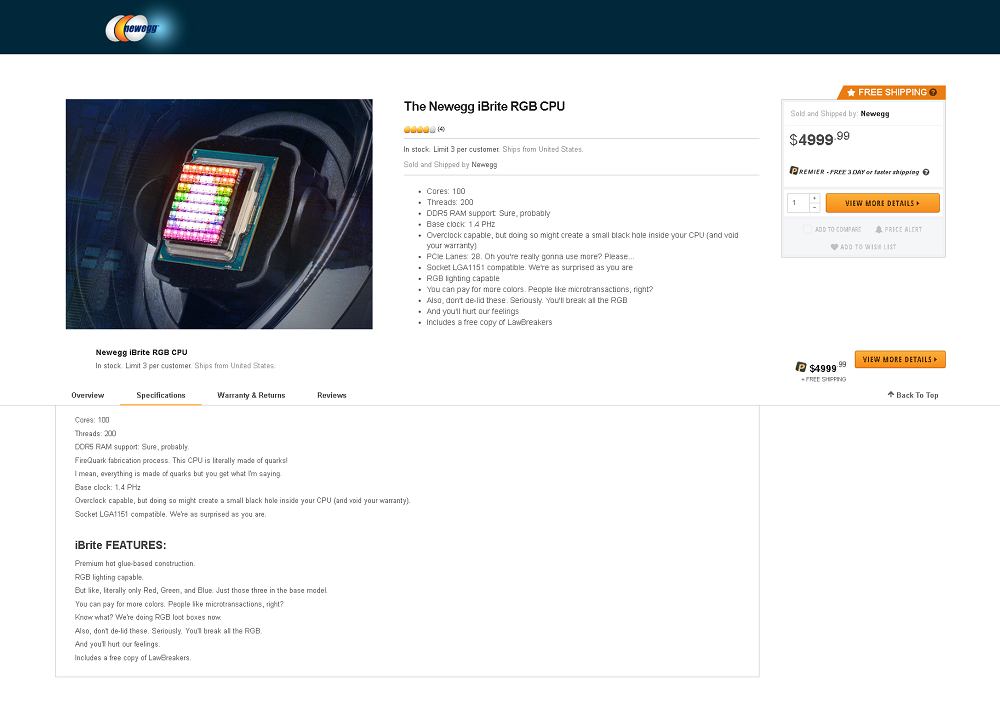Click the Add to Wish List heart icon
Image resolution: width=1000 pixels, height=709 pixels.
click(834, 247)
